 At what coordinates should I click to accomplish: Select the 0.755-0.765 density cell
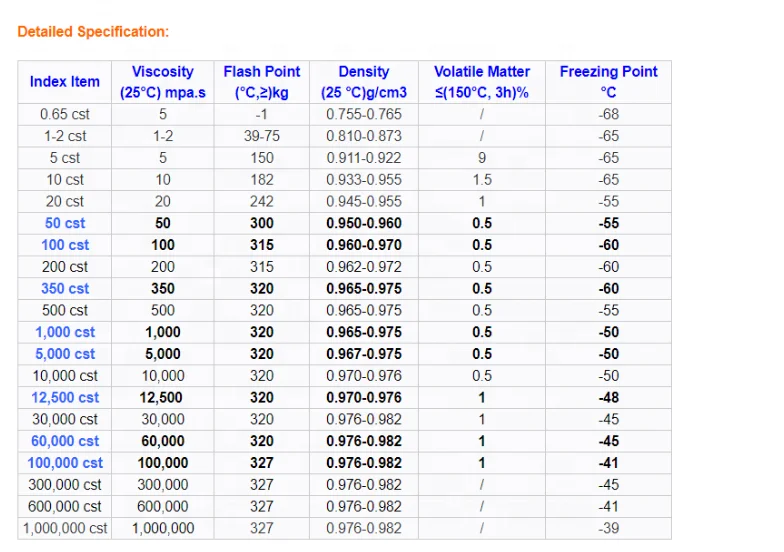pos(364,114)
